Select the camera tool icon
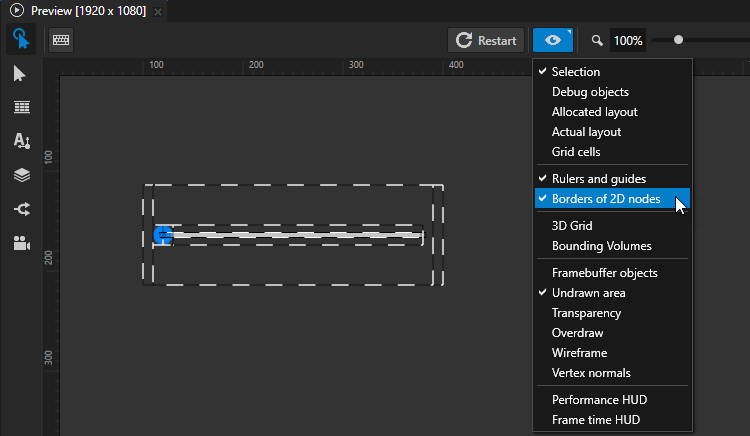The width and height of the screenshot is (750, 436). point(21,243)
